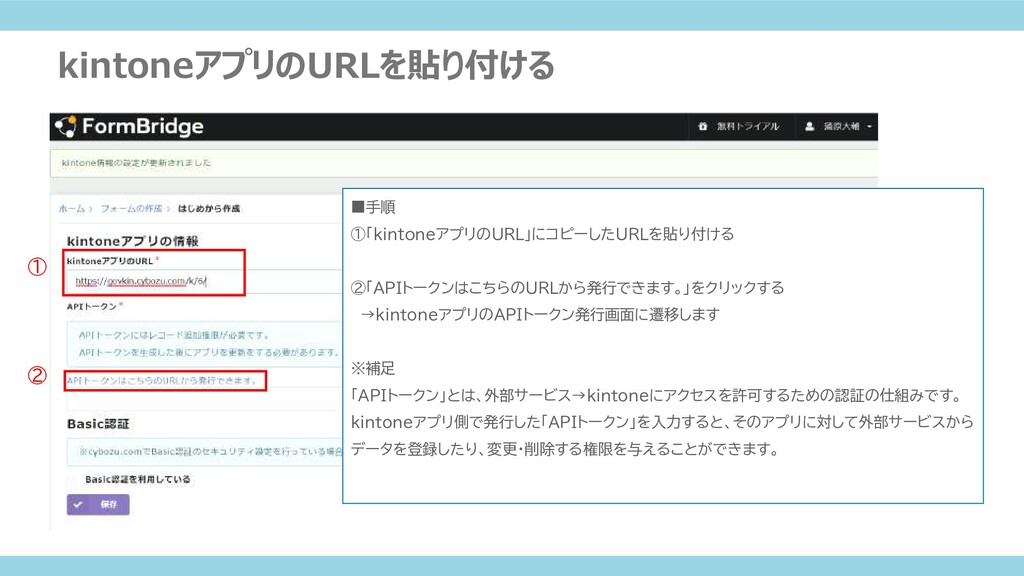1024x576 pixels.
Task: Open the 無料トライアル menu item
Action: click(x=748, y=127)
